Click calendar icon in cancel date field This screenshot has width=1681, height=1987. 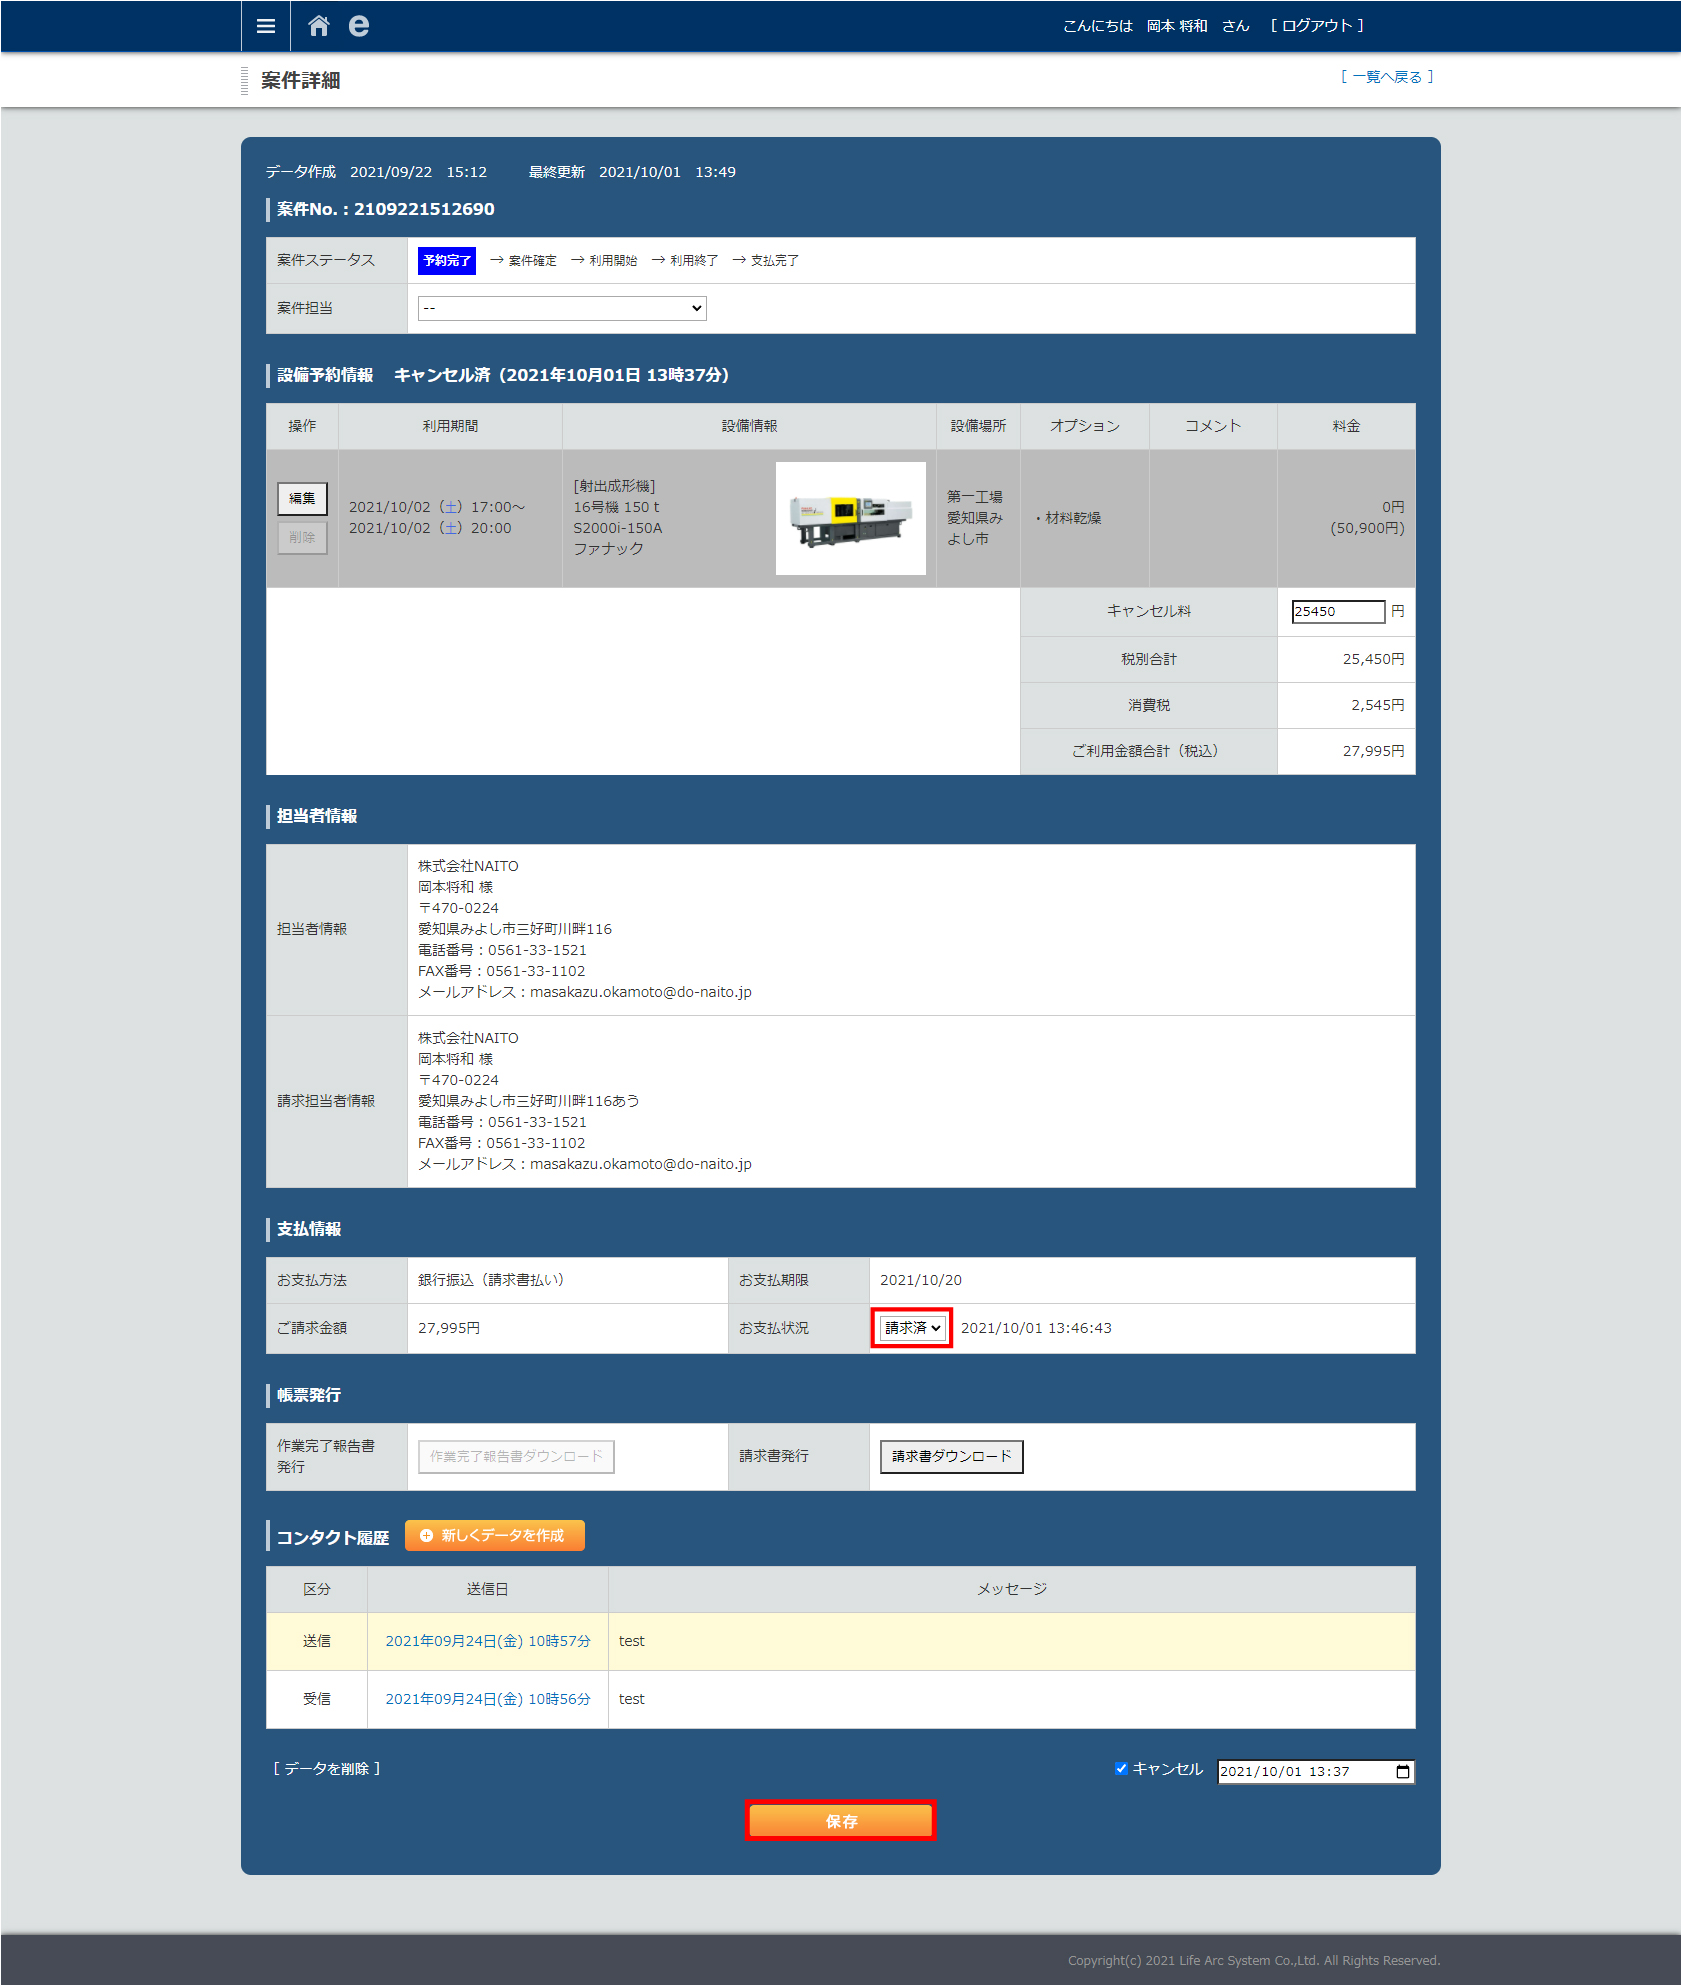tap(1402, 1772)
